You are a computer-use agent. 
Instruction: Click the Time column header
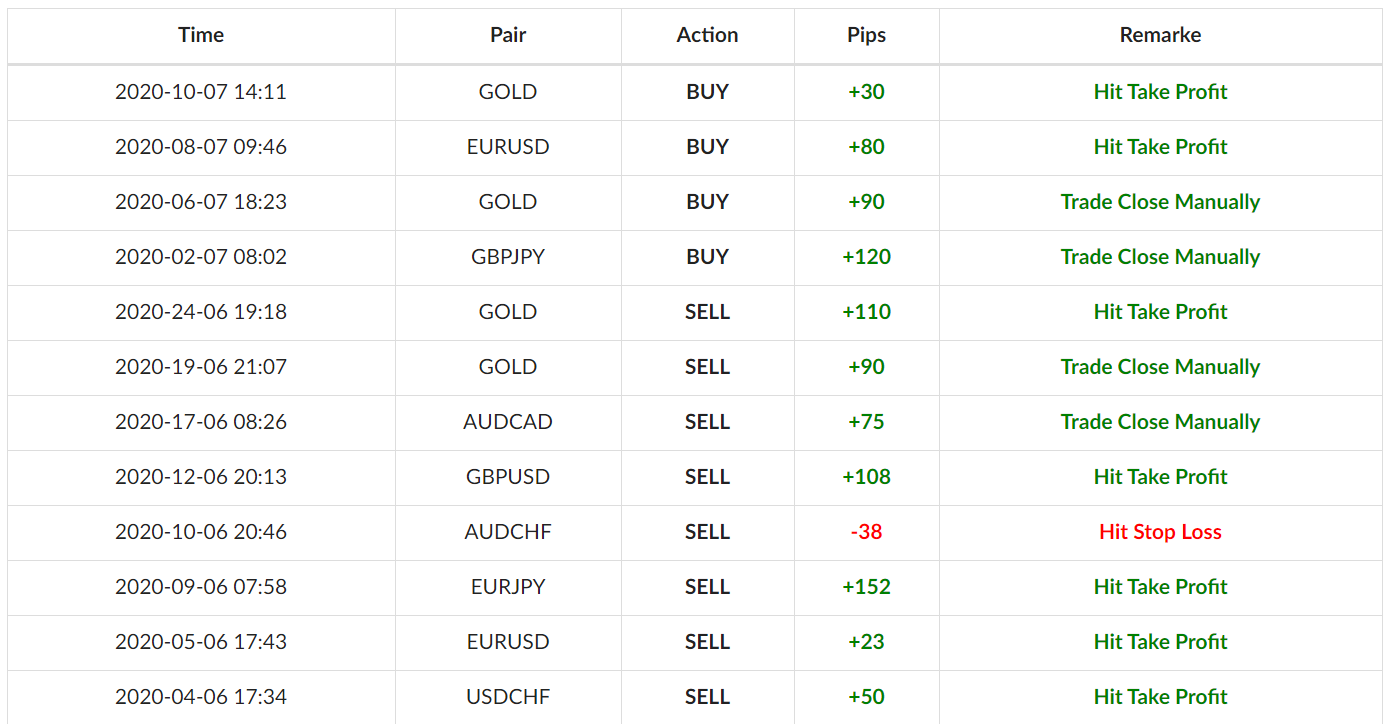201,35
